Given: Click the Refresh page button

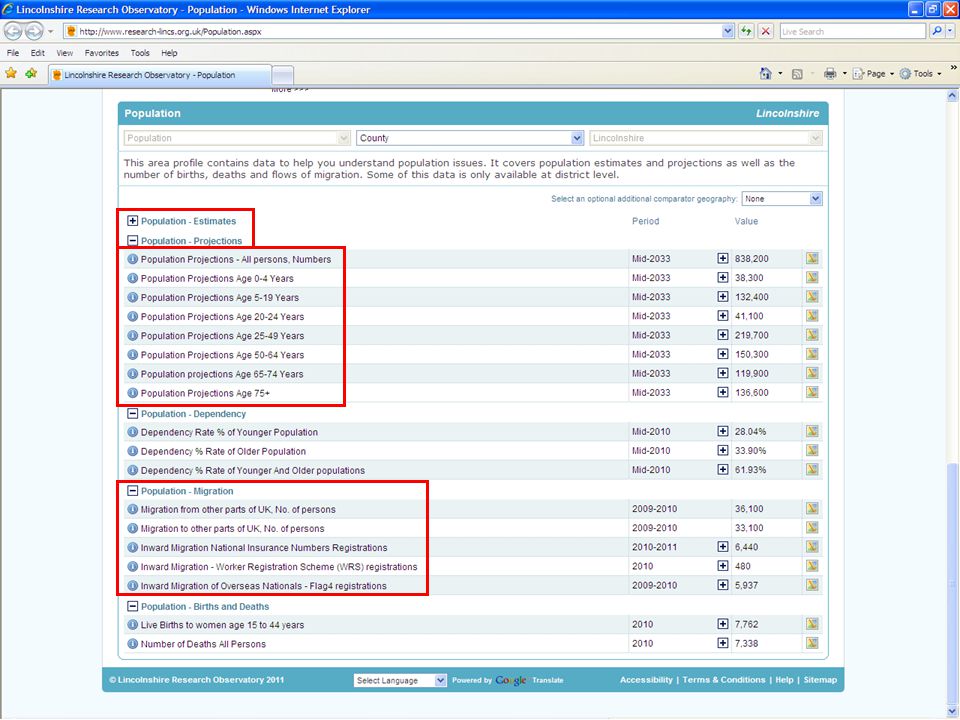Looking at the screenshot, I should (746, 31).
